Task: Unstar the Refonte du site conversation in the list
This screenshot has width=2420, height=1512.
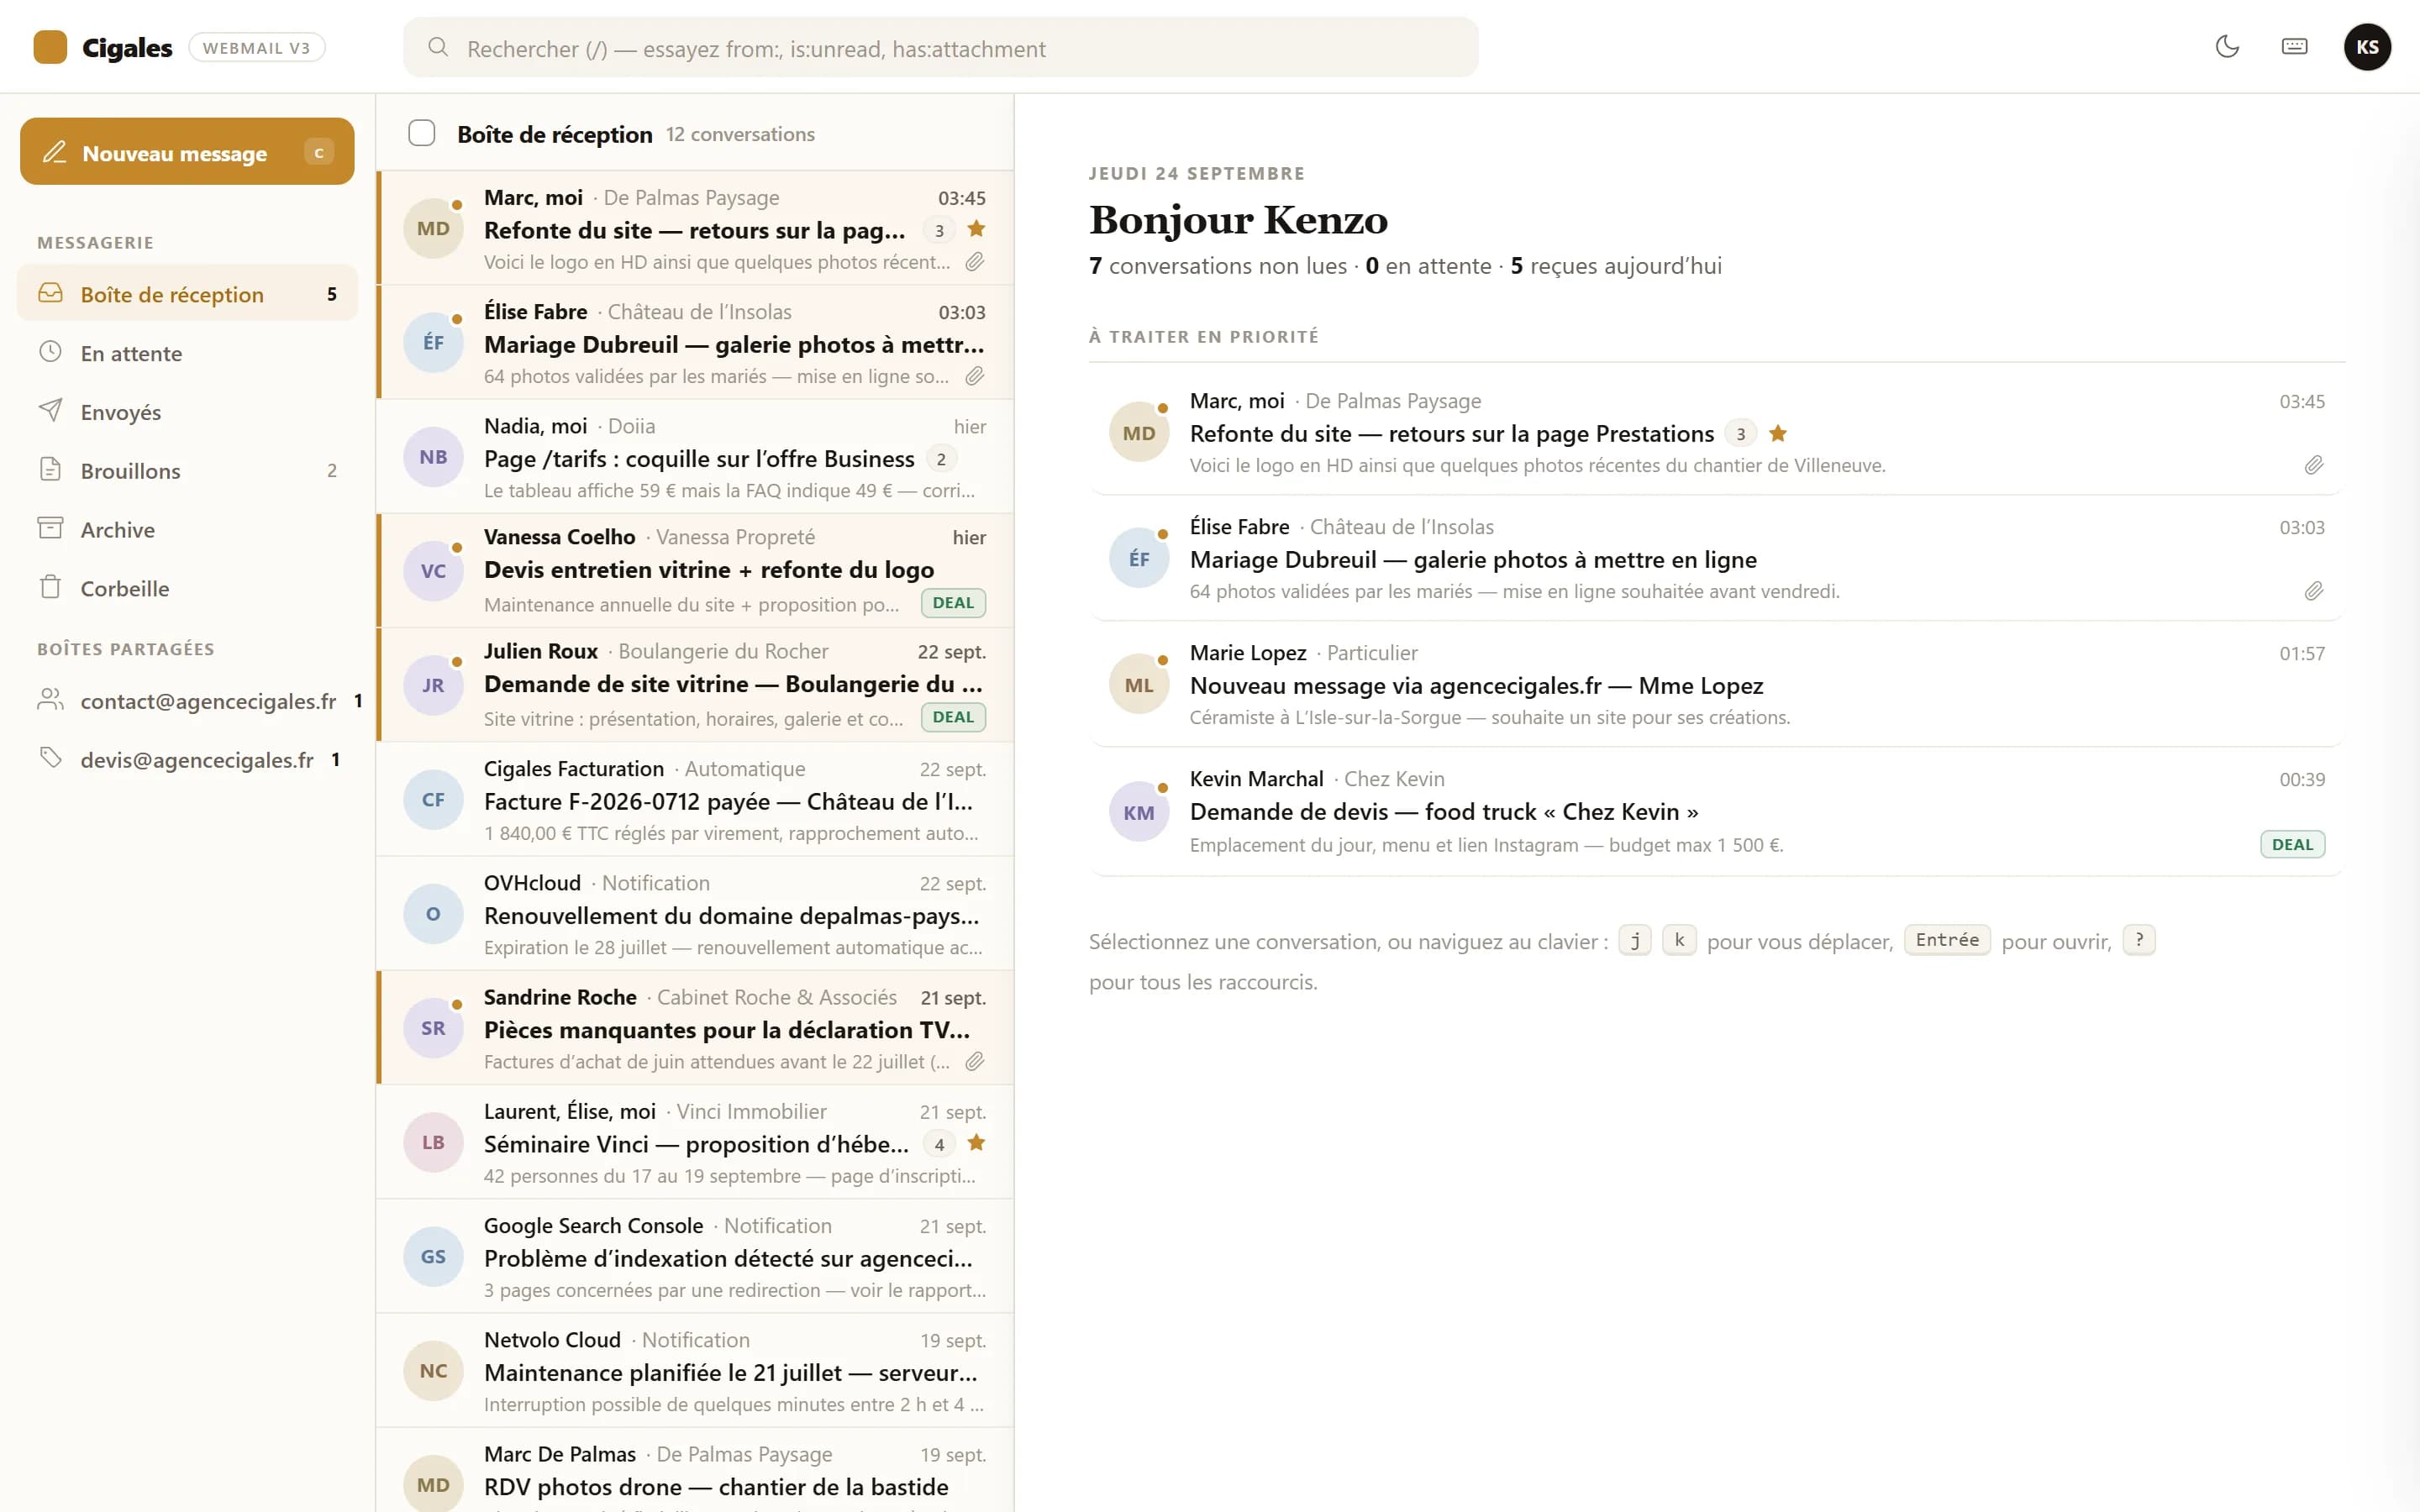Action: click(x=977, y=229)
